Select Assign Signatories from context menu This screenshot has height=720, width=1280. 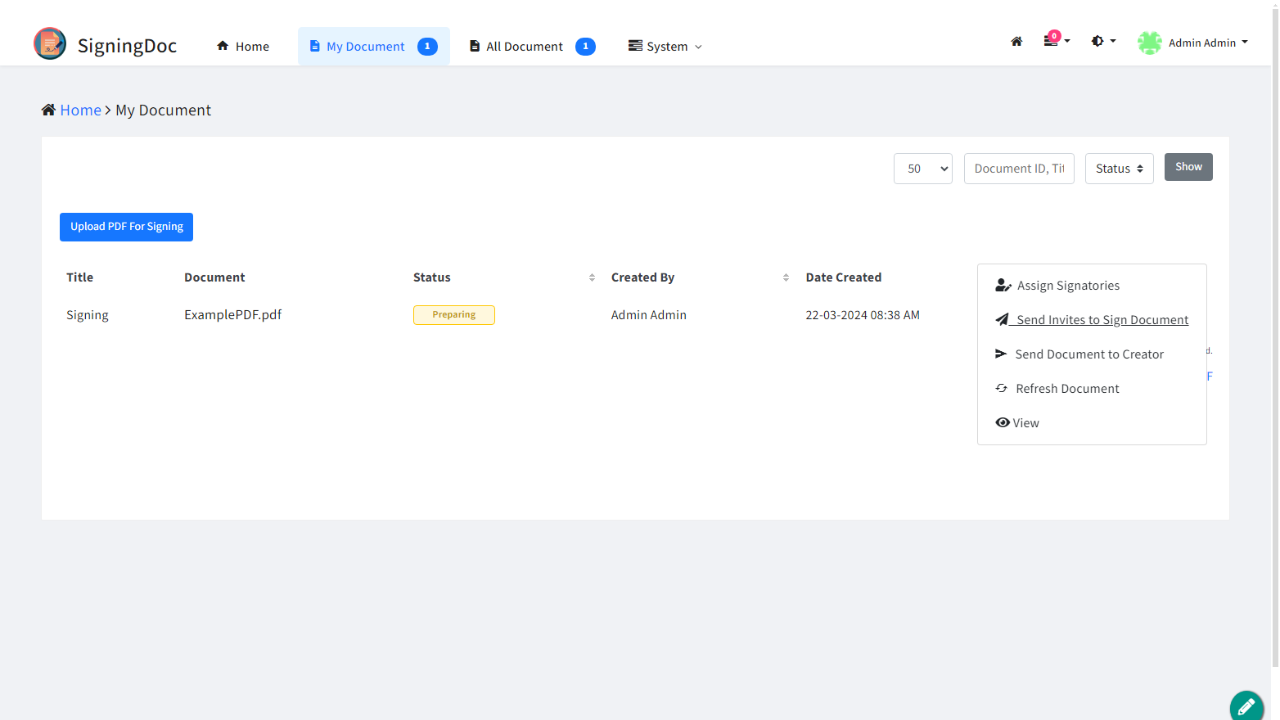1067,286
